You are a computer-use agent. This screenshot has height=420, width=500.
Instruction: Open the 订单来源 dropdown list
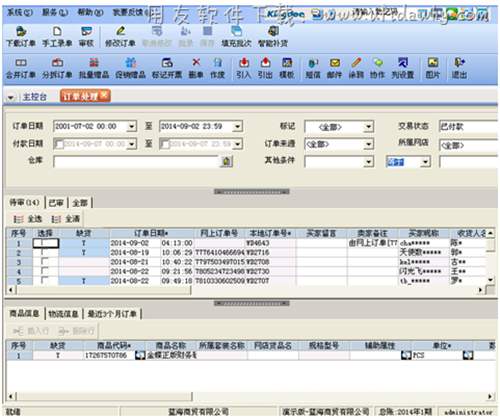pos(368,144)
